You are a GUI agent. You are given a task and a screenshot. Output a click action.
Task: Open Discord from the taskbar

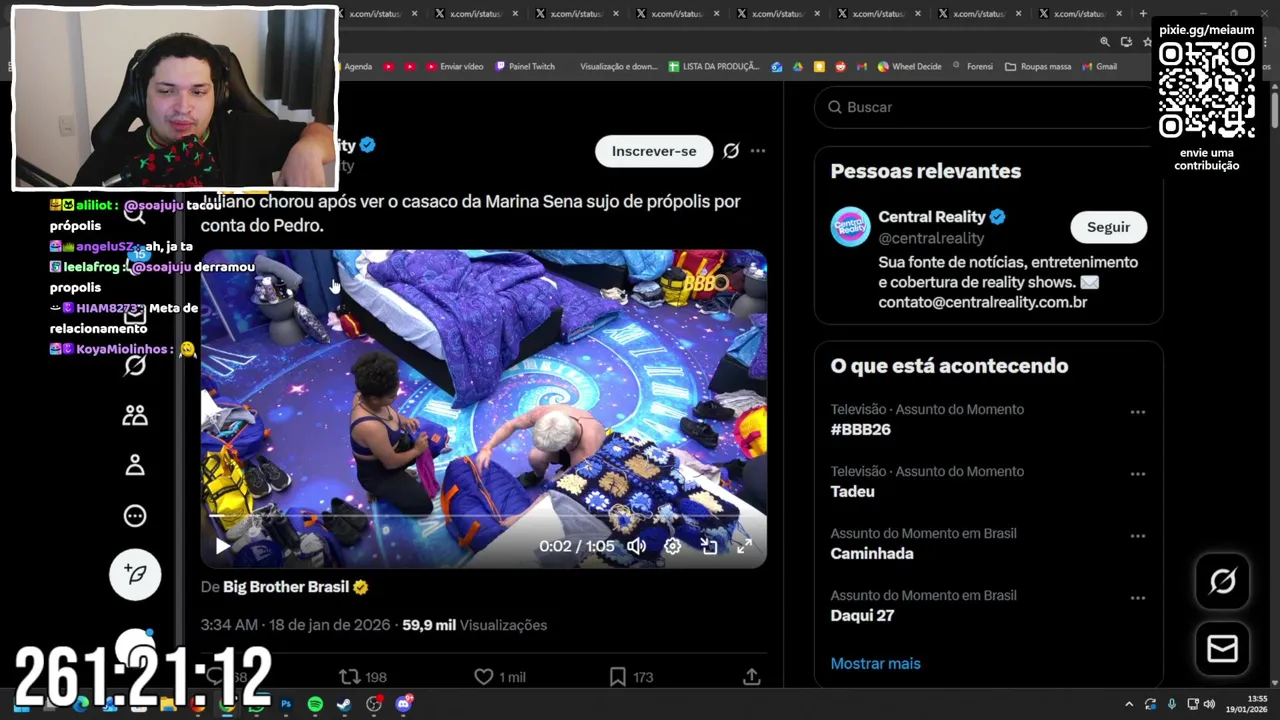[x=404, y=704]
